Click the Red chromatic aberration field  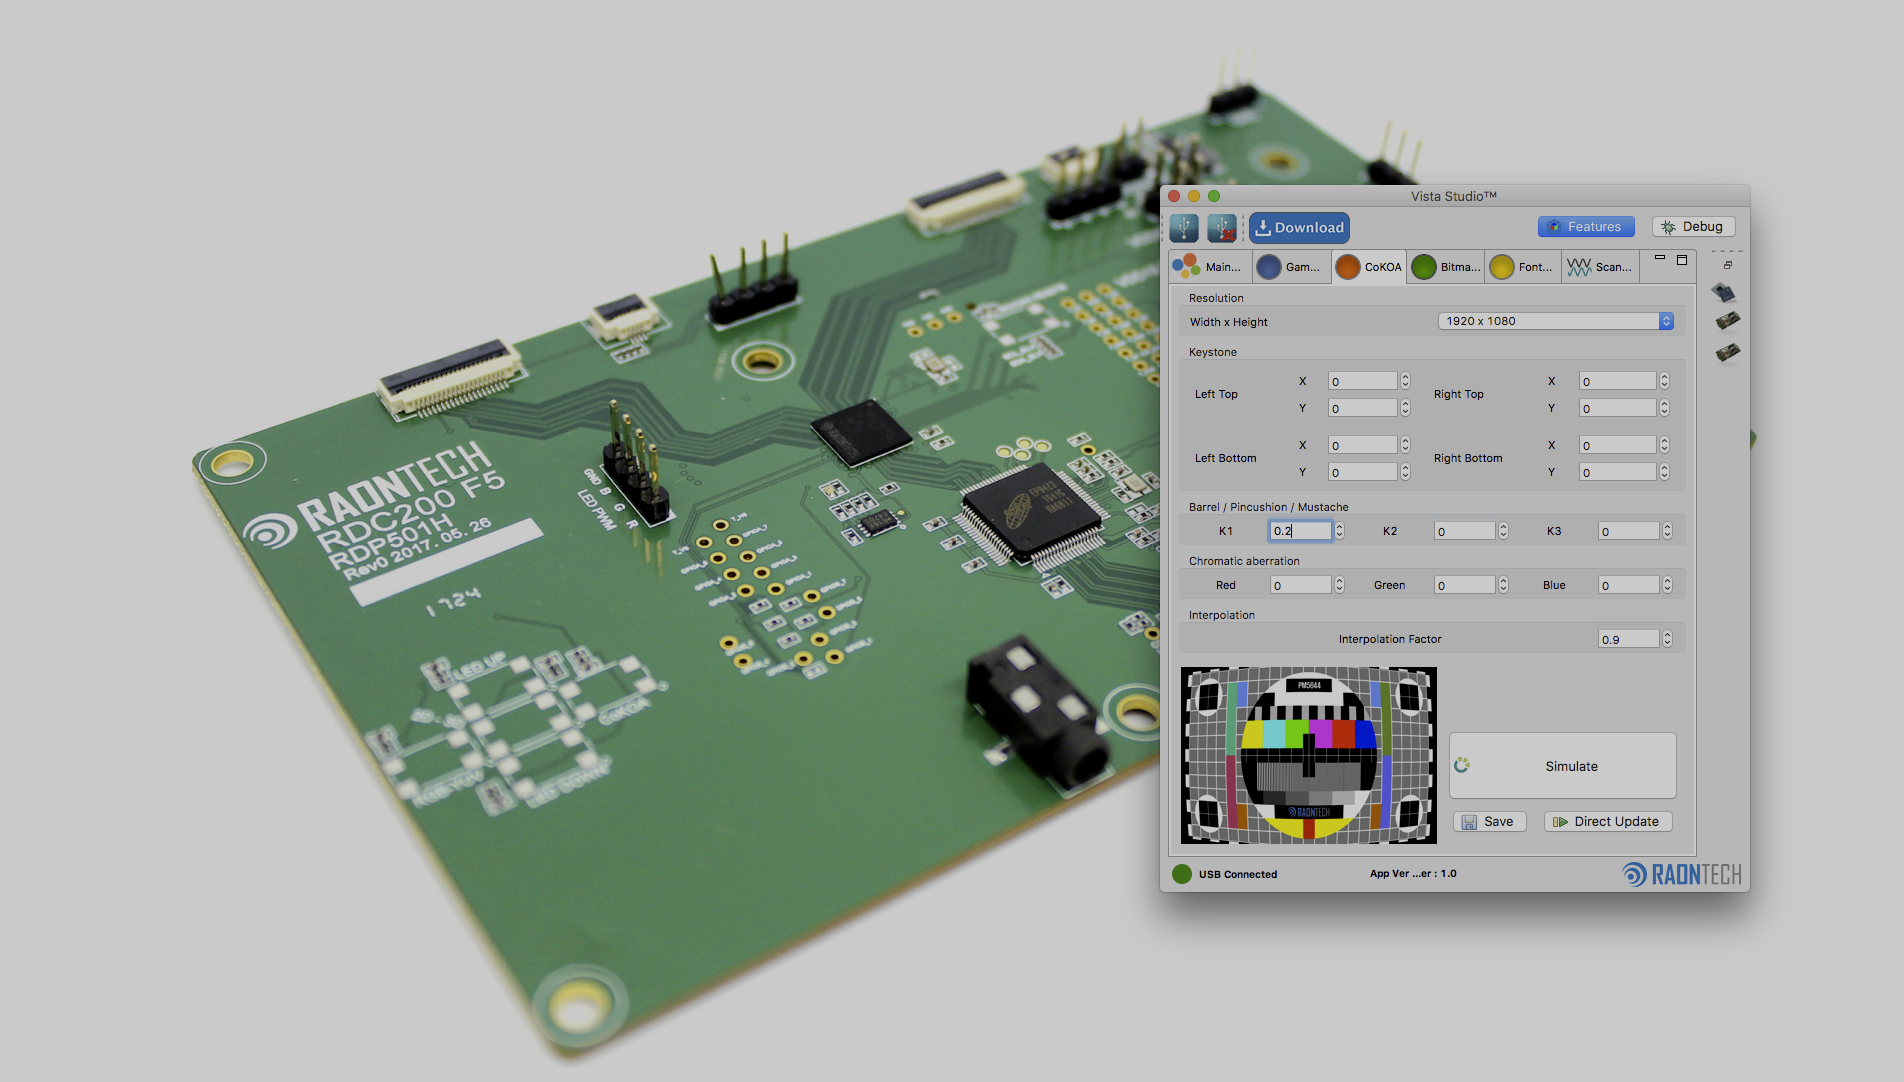click(1301, 585)
